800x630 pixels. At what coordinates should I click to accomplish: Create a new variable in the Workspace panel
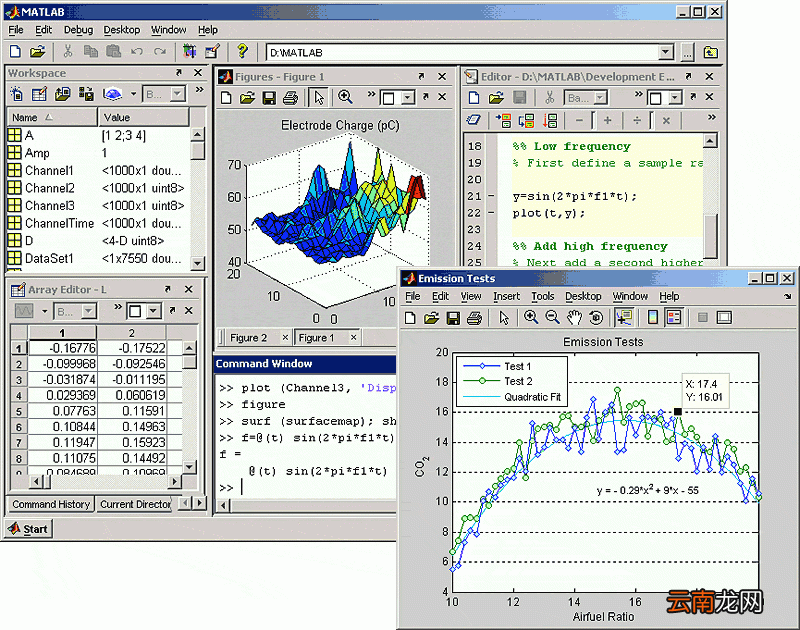pos(16,94)
